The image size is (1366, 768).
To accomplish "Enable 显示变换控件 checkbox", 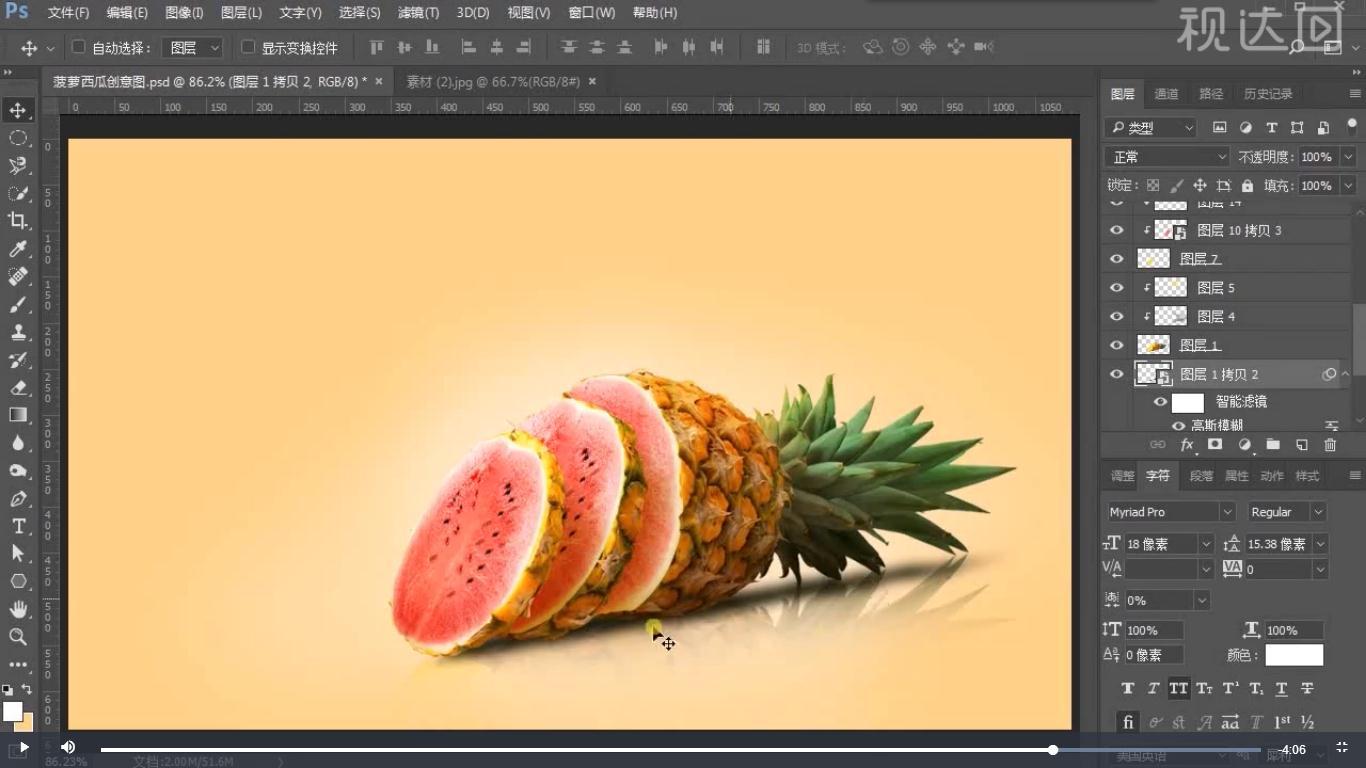I will (248, 47).
